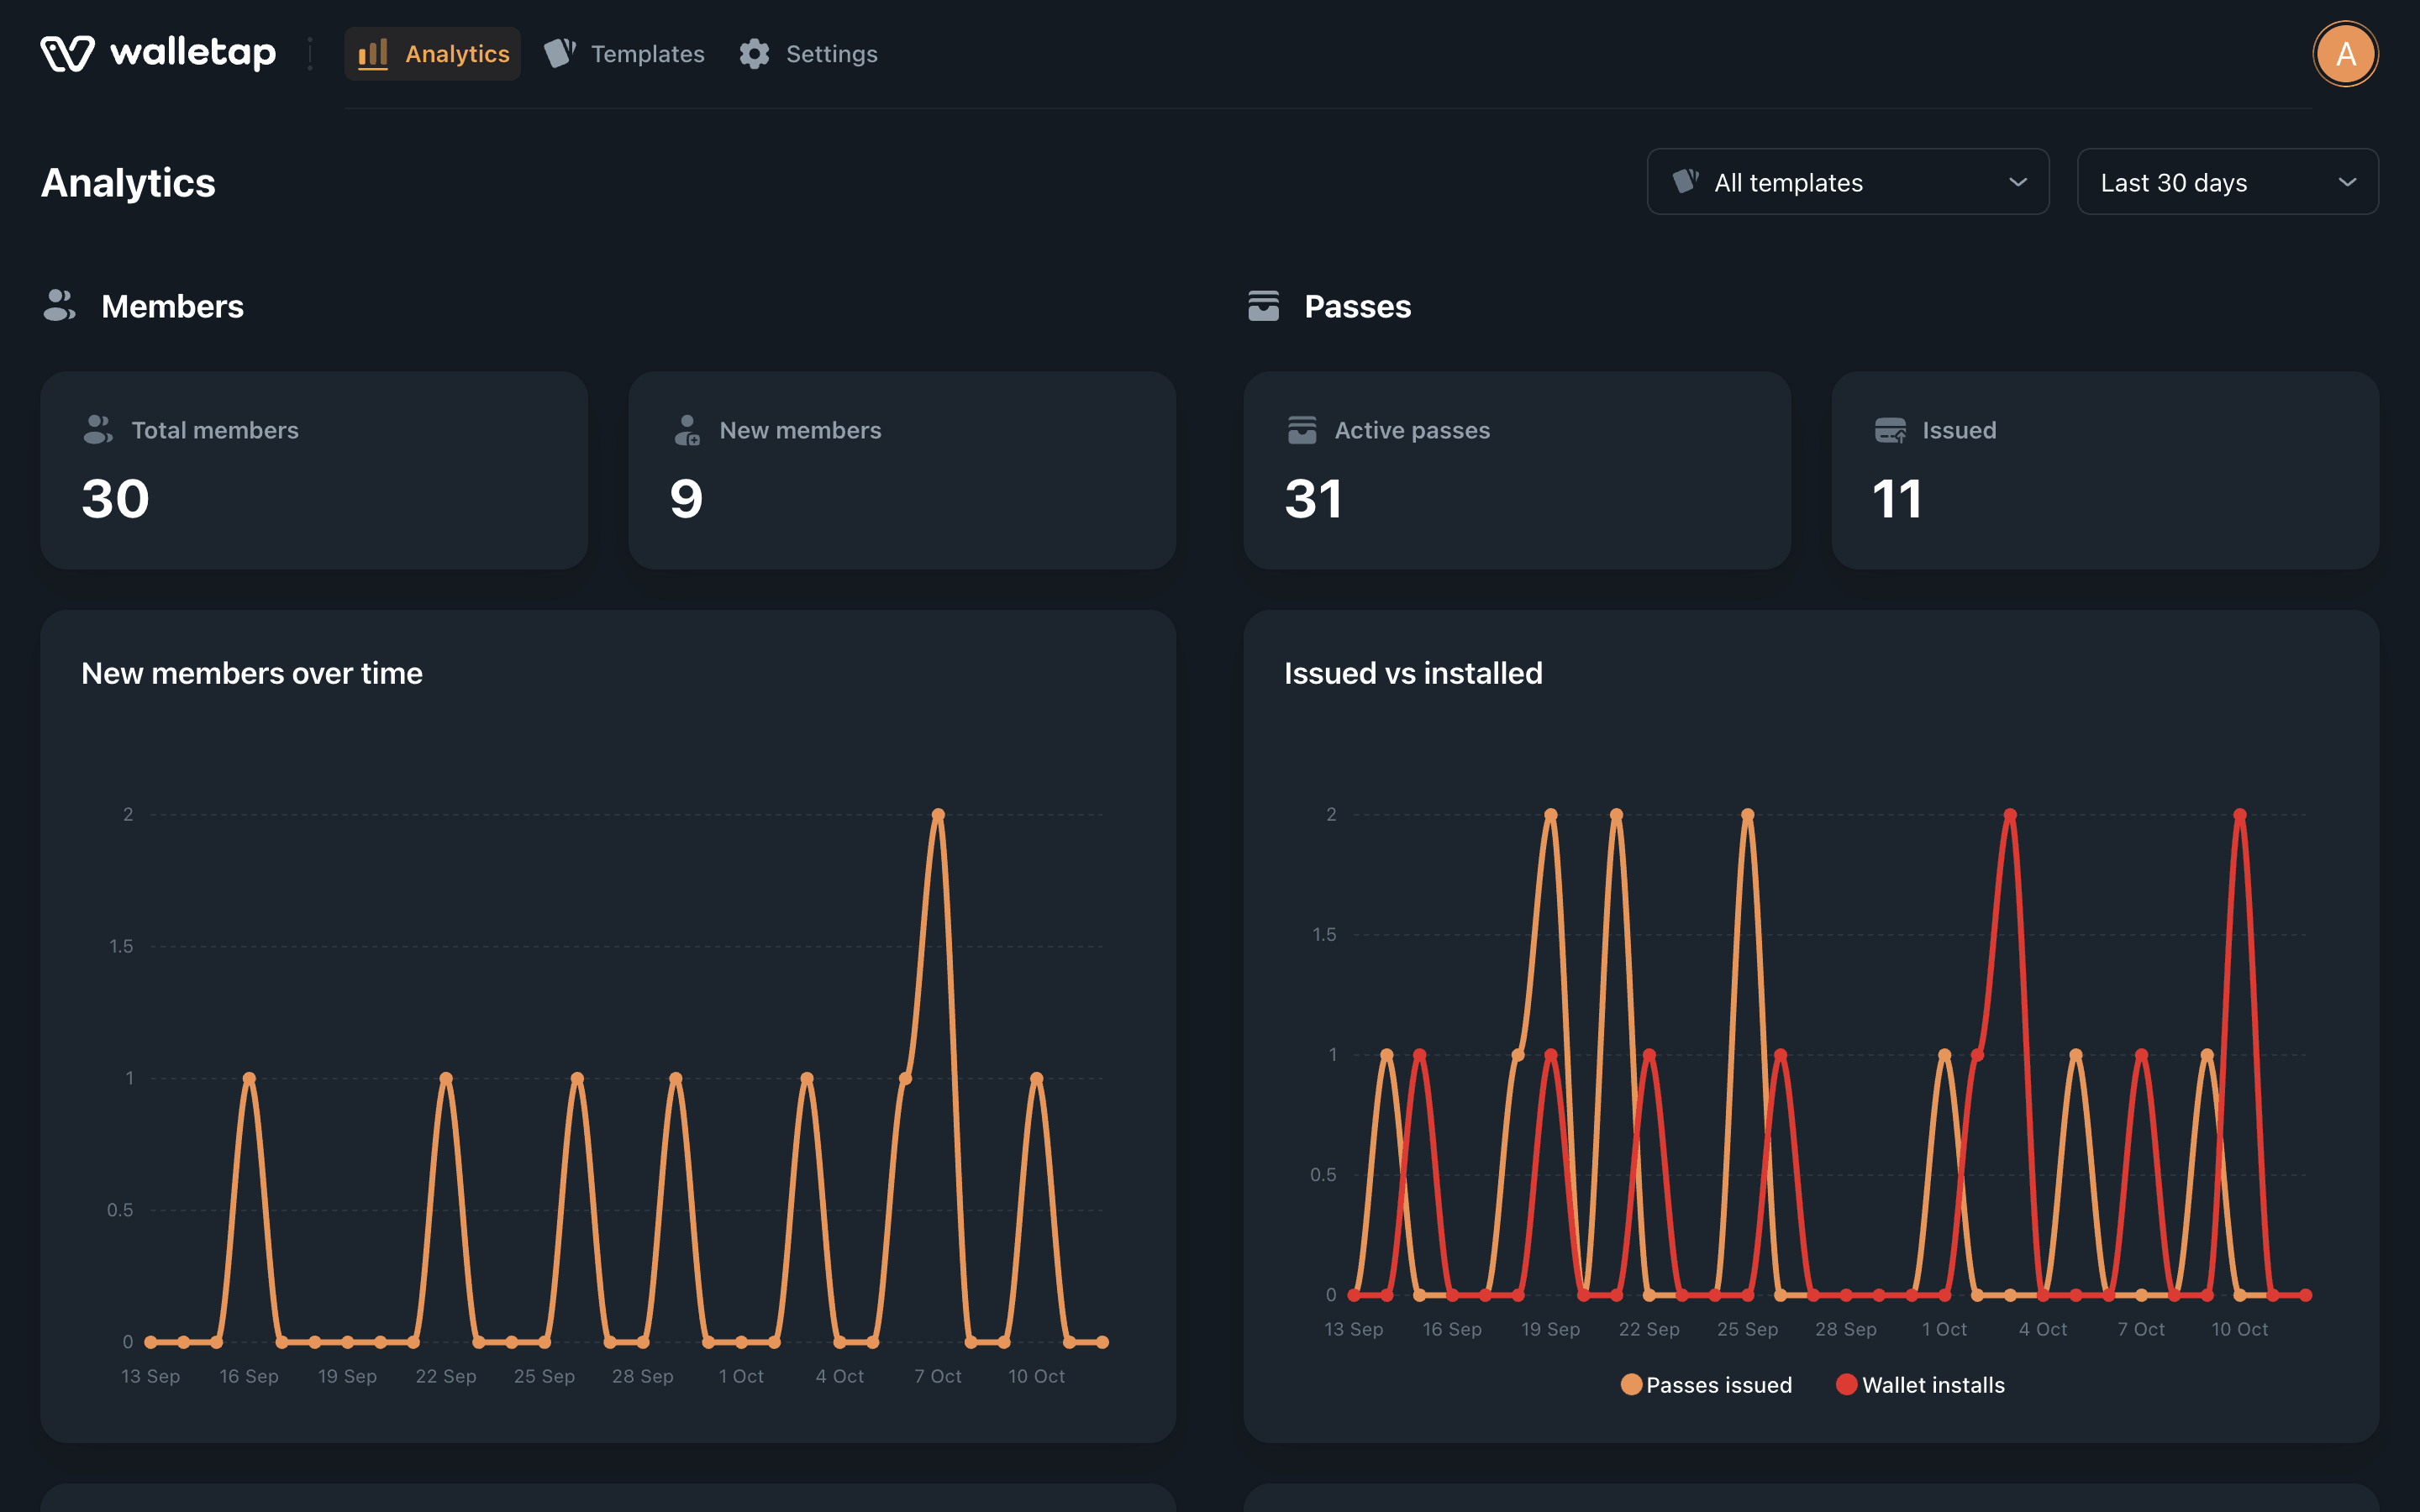This screenshot has height=1512, width=2420.
Task: Click the Active passes card icon
Action: pos(1302,430)
